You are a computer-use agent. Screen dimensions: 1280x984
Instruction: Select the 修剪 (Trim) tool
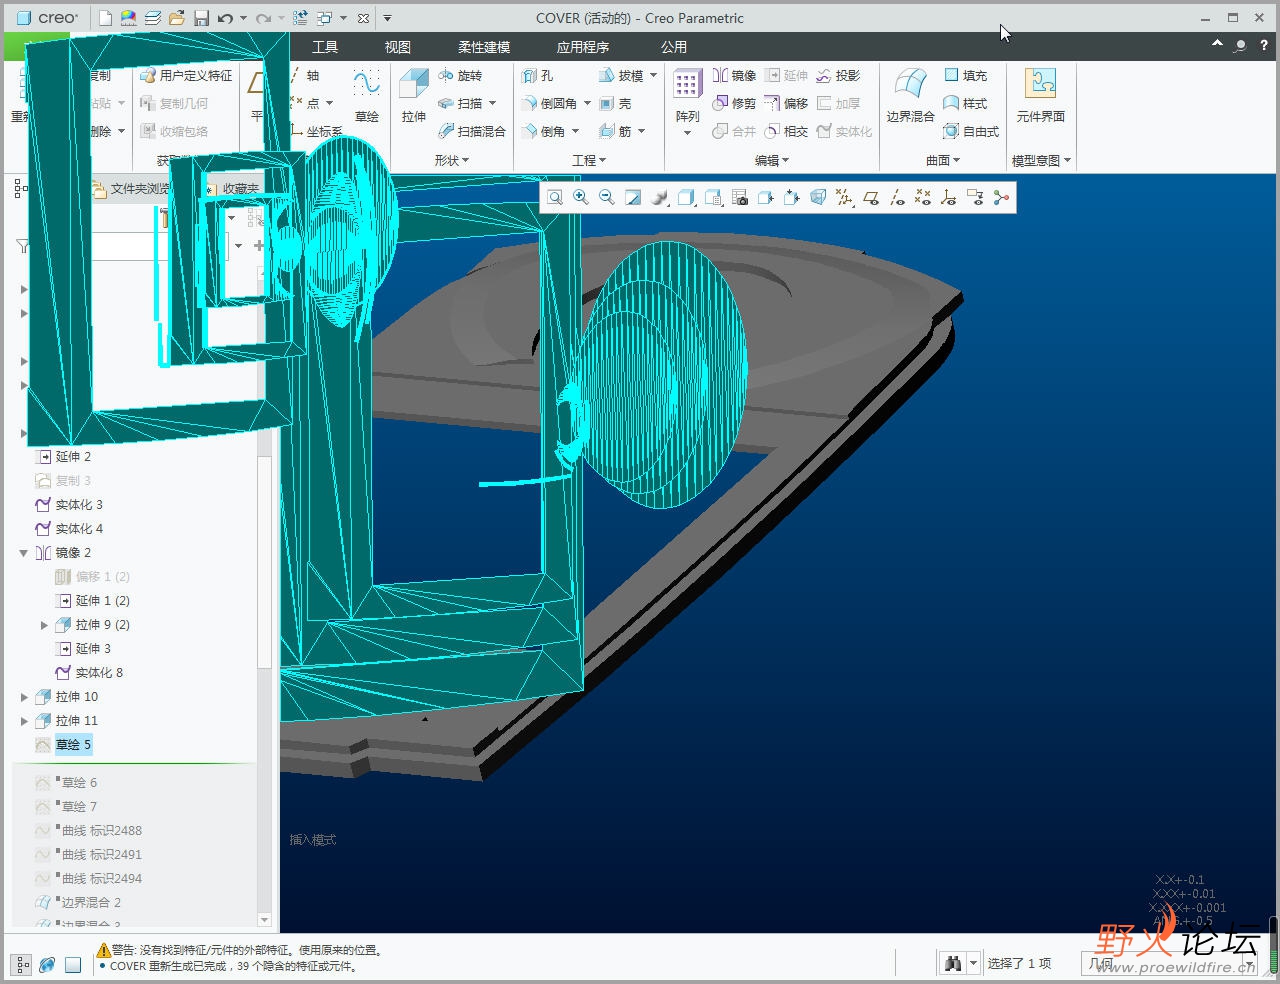coord(734,103)
